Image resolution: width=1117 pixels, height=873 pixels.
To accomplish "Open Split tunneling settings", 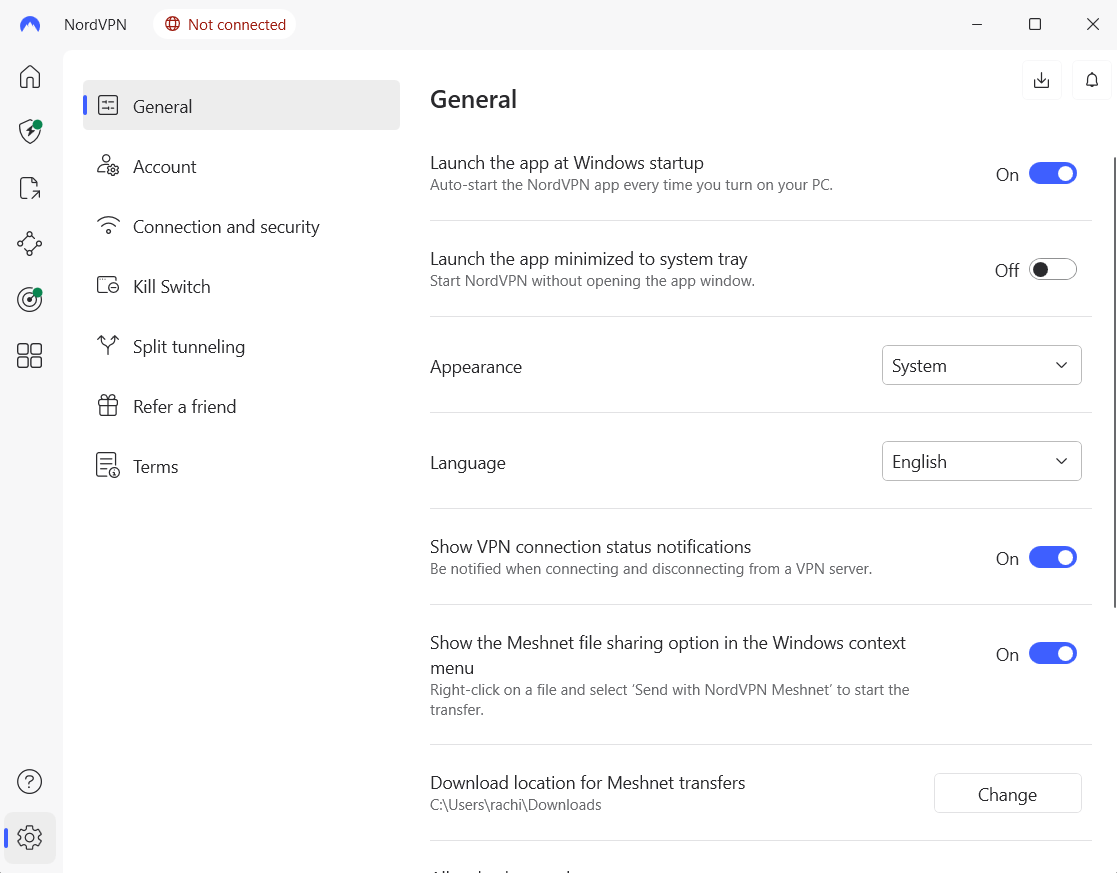I will tap(188, 347).
